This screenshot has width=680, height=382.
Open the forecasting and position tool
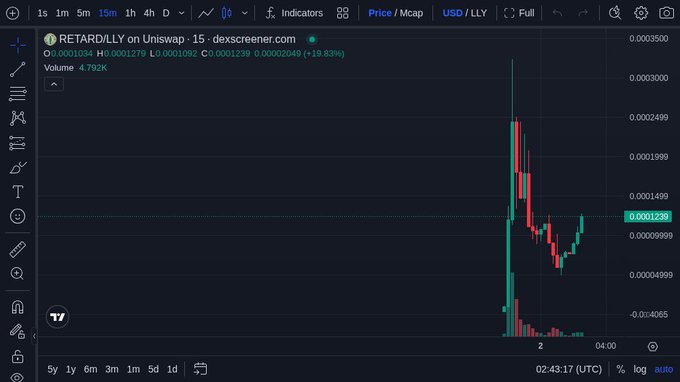point(18,143)
